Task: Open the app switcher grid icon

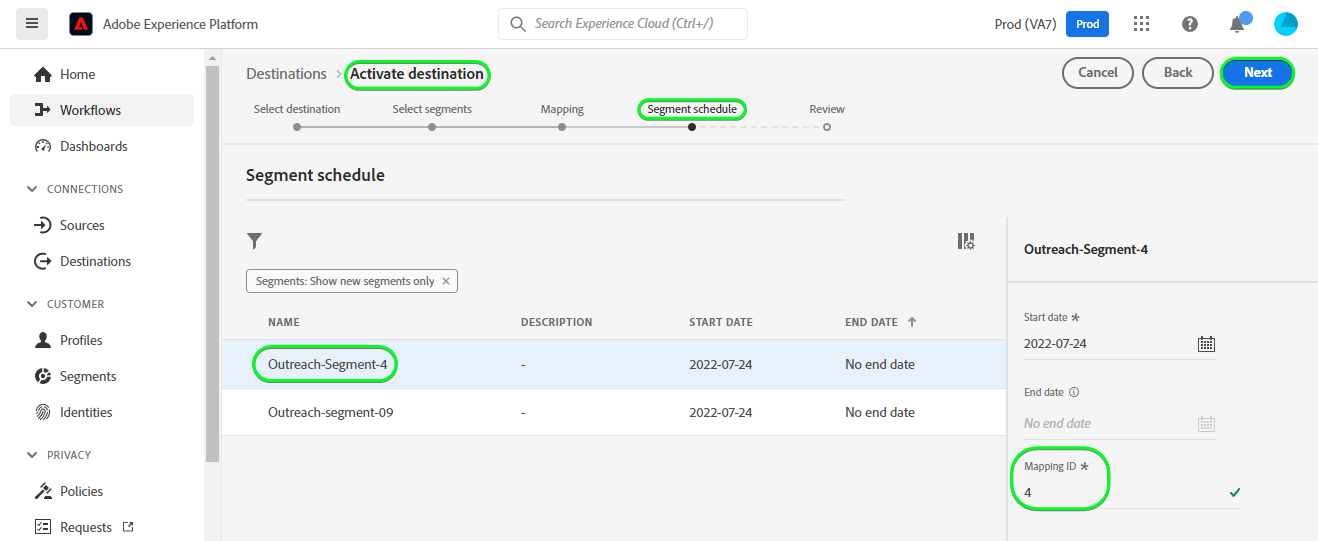Action: (x=1141, y=24)
